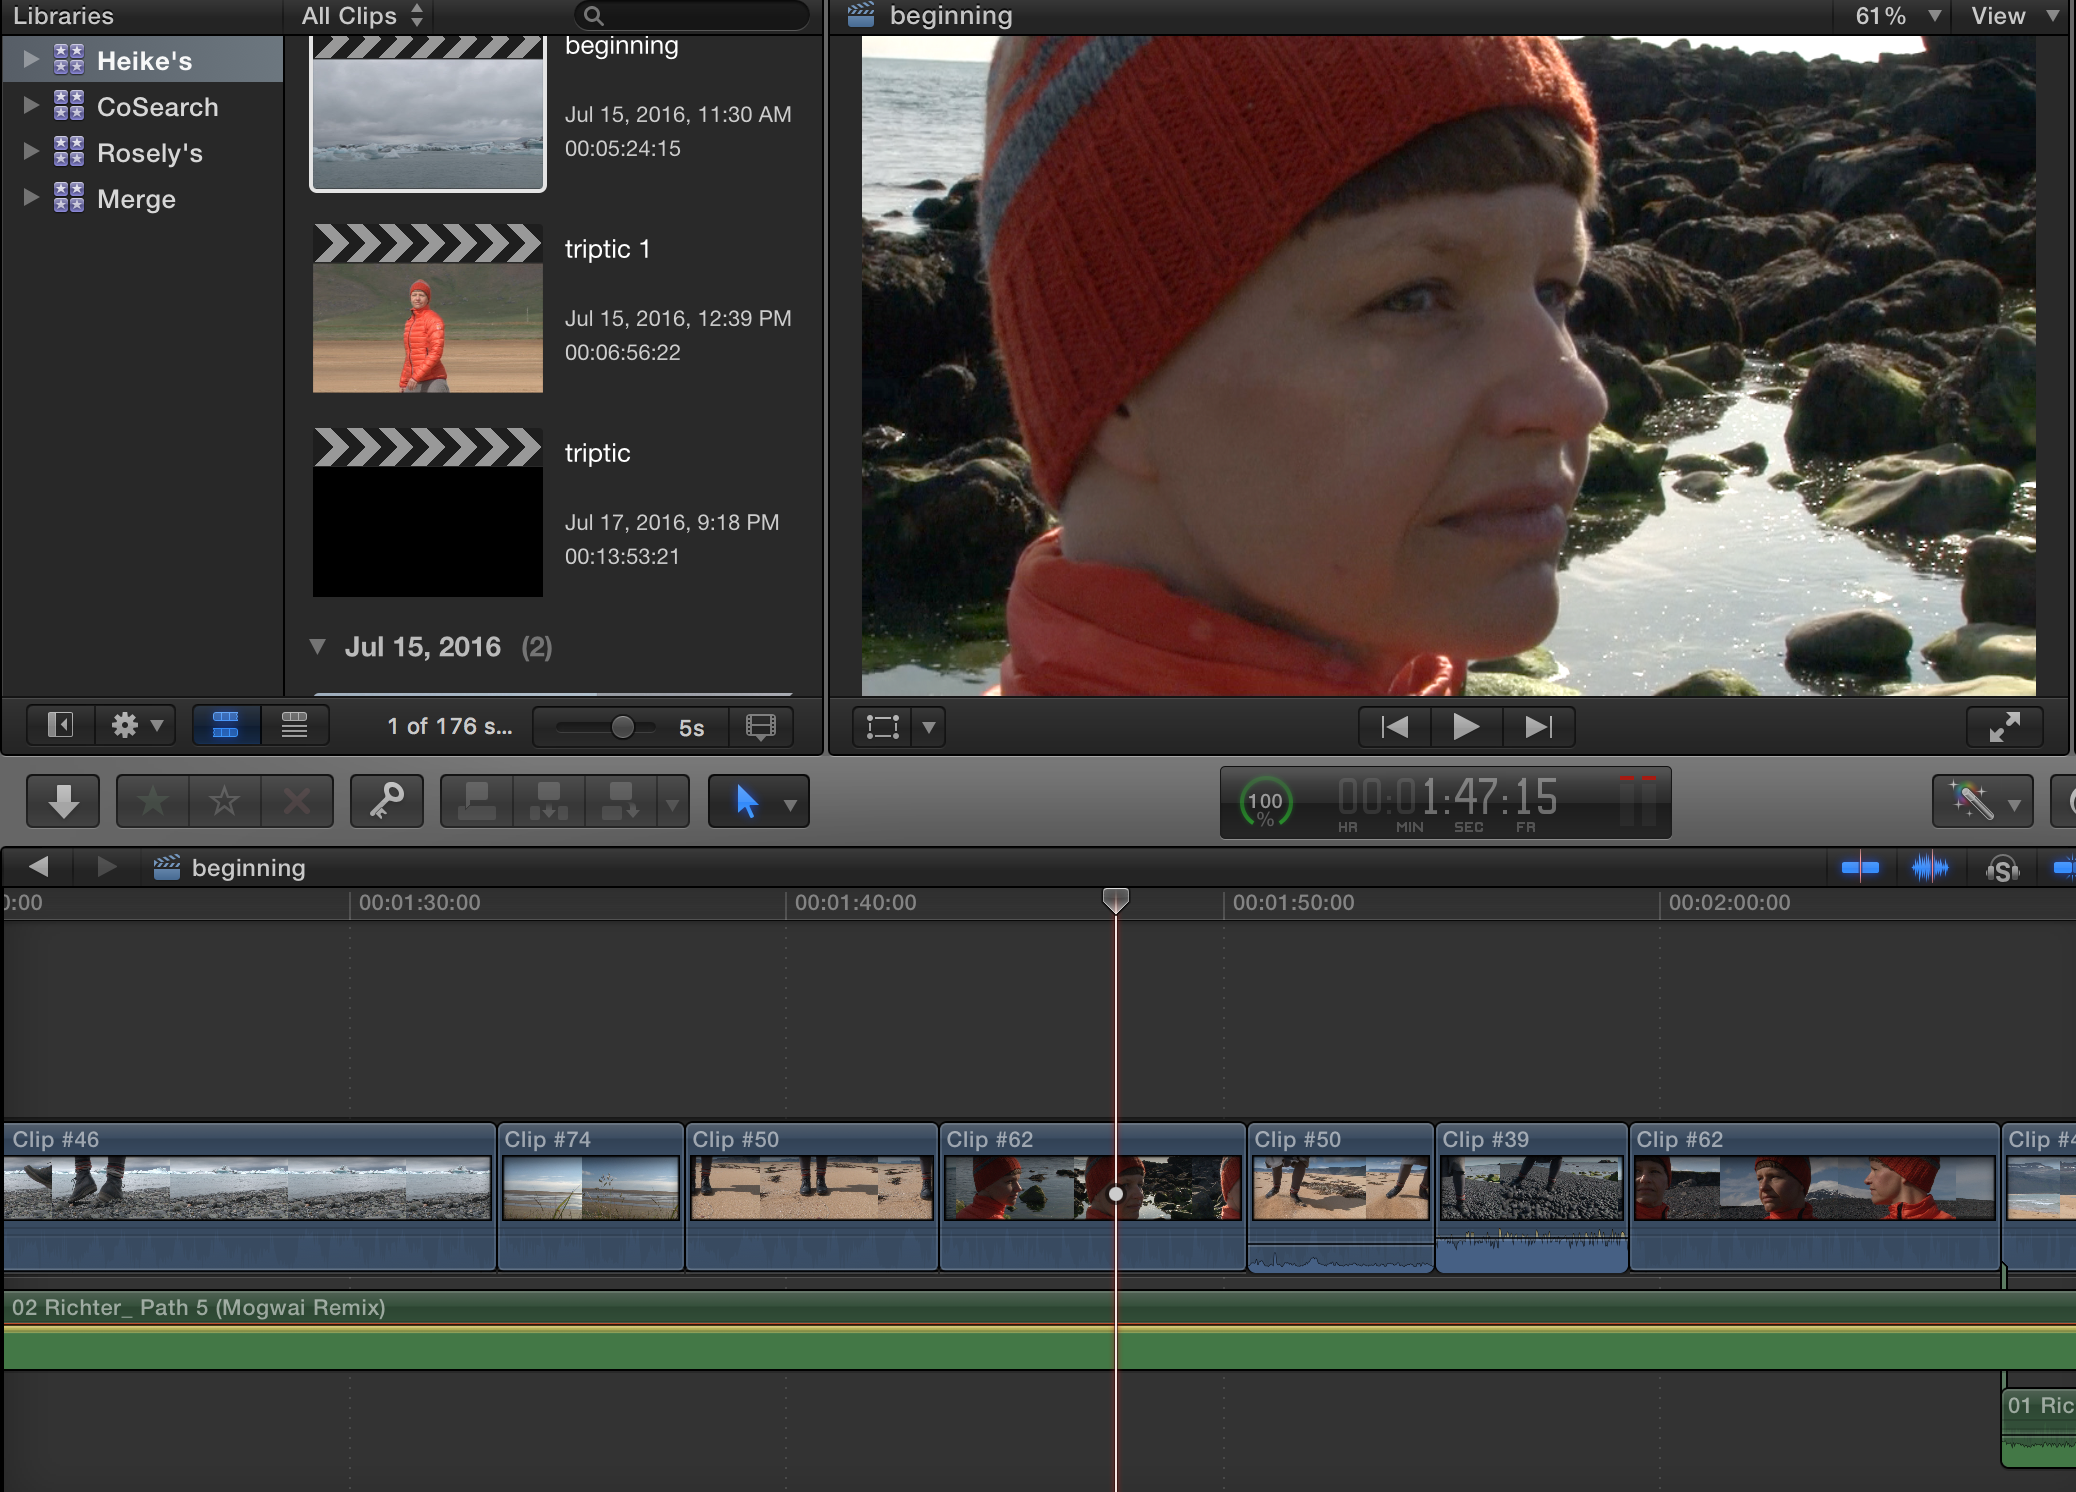The height and width of the screenshot is (1492, 2076).
Task: Click the red X reject button
Action: (x=296, y=801)
